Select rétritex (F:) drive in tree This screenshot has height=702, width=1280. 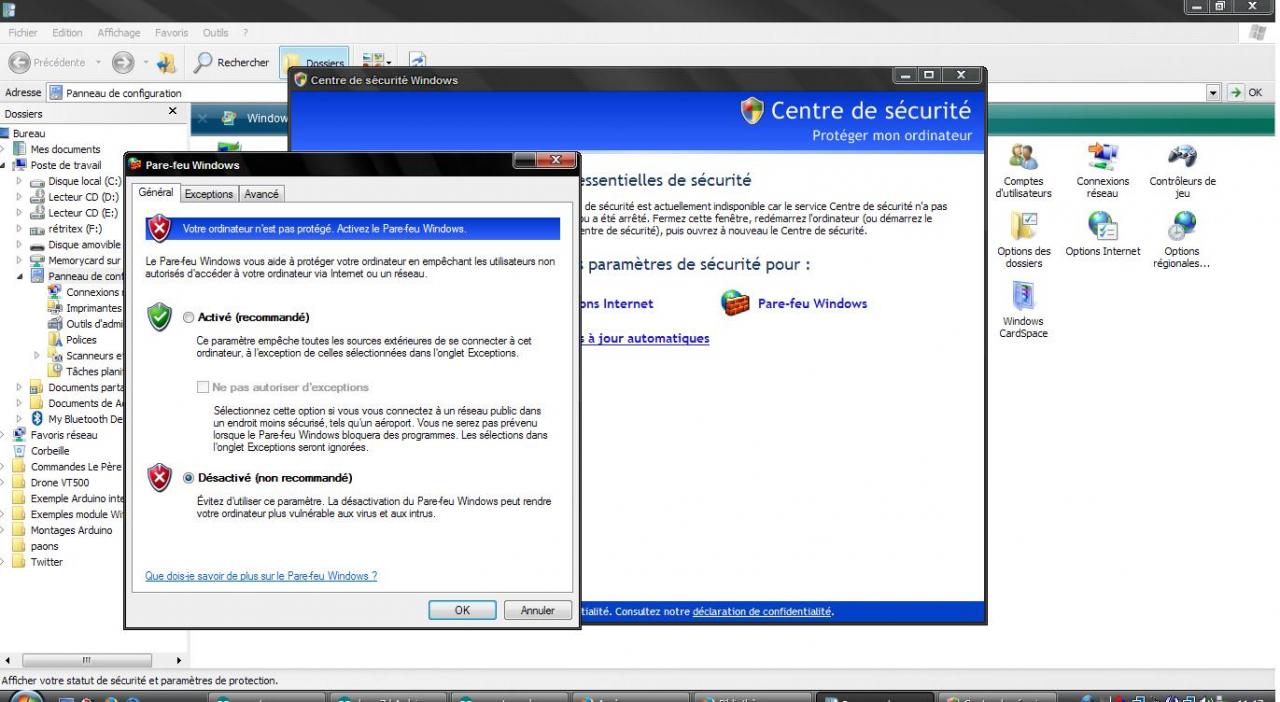[67, 229]
